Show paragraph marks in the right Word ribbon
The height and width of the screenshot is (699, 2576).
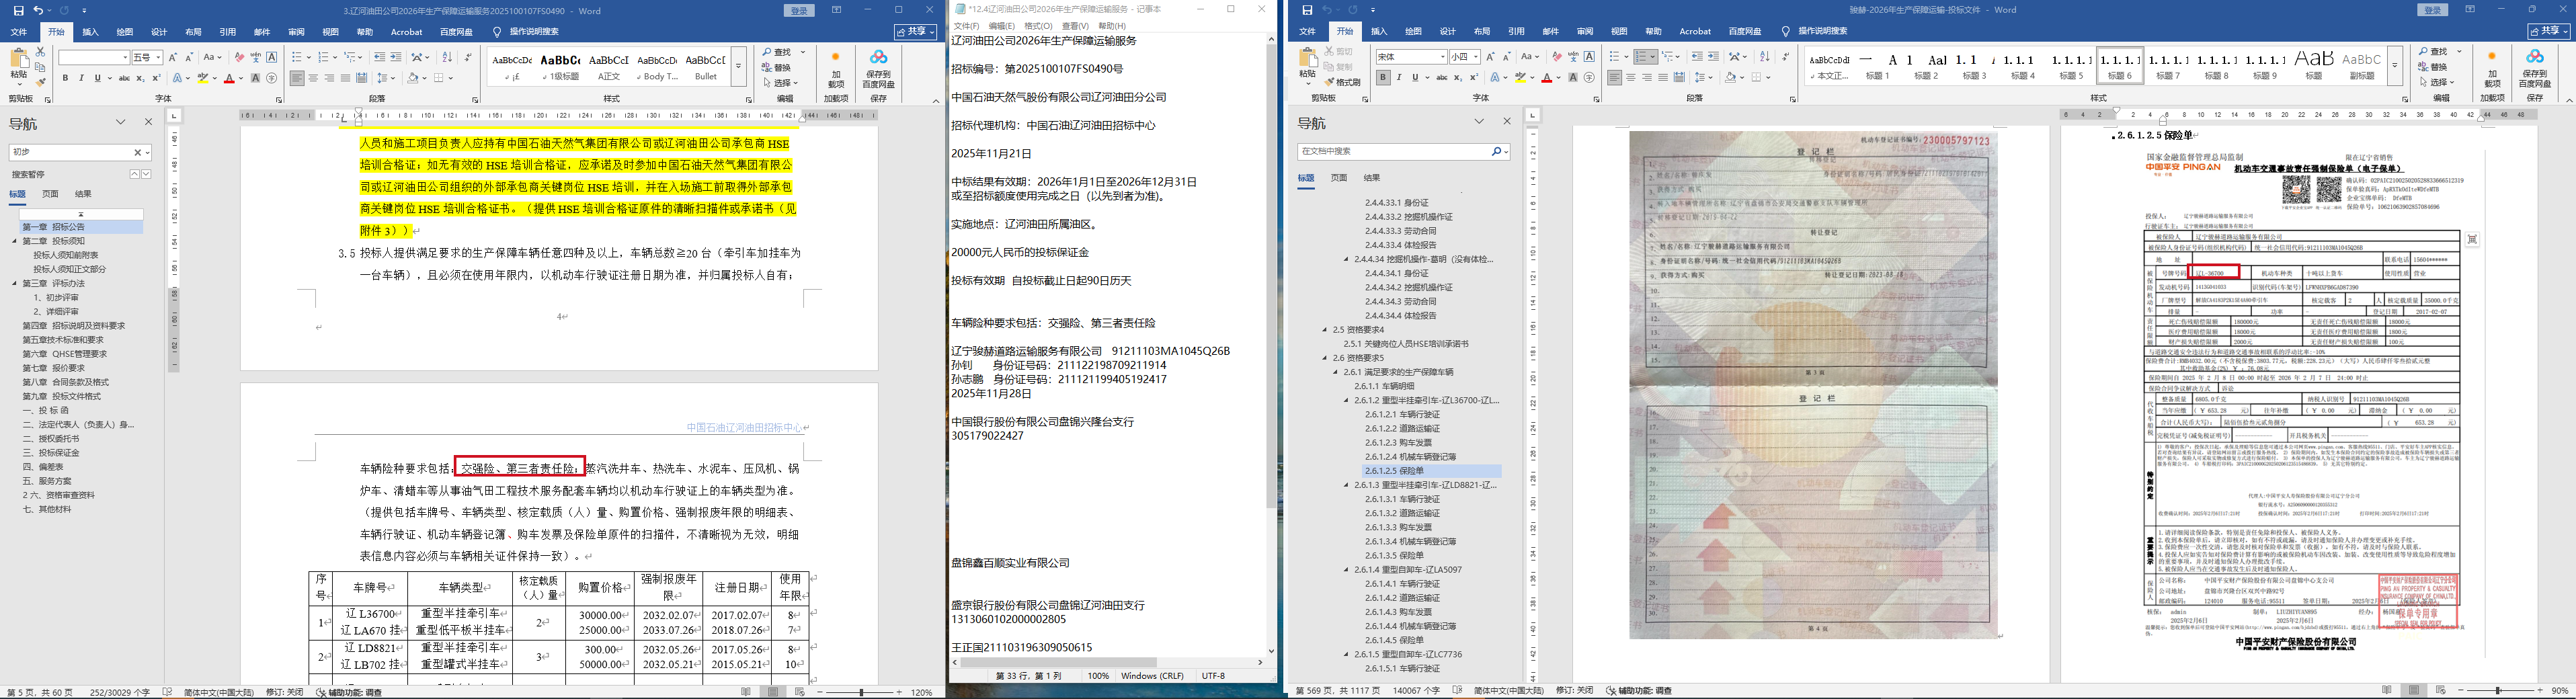1786,57
